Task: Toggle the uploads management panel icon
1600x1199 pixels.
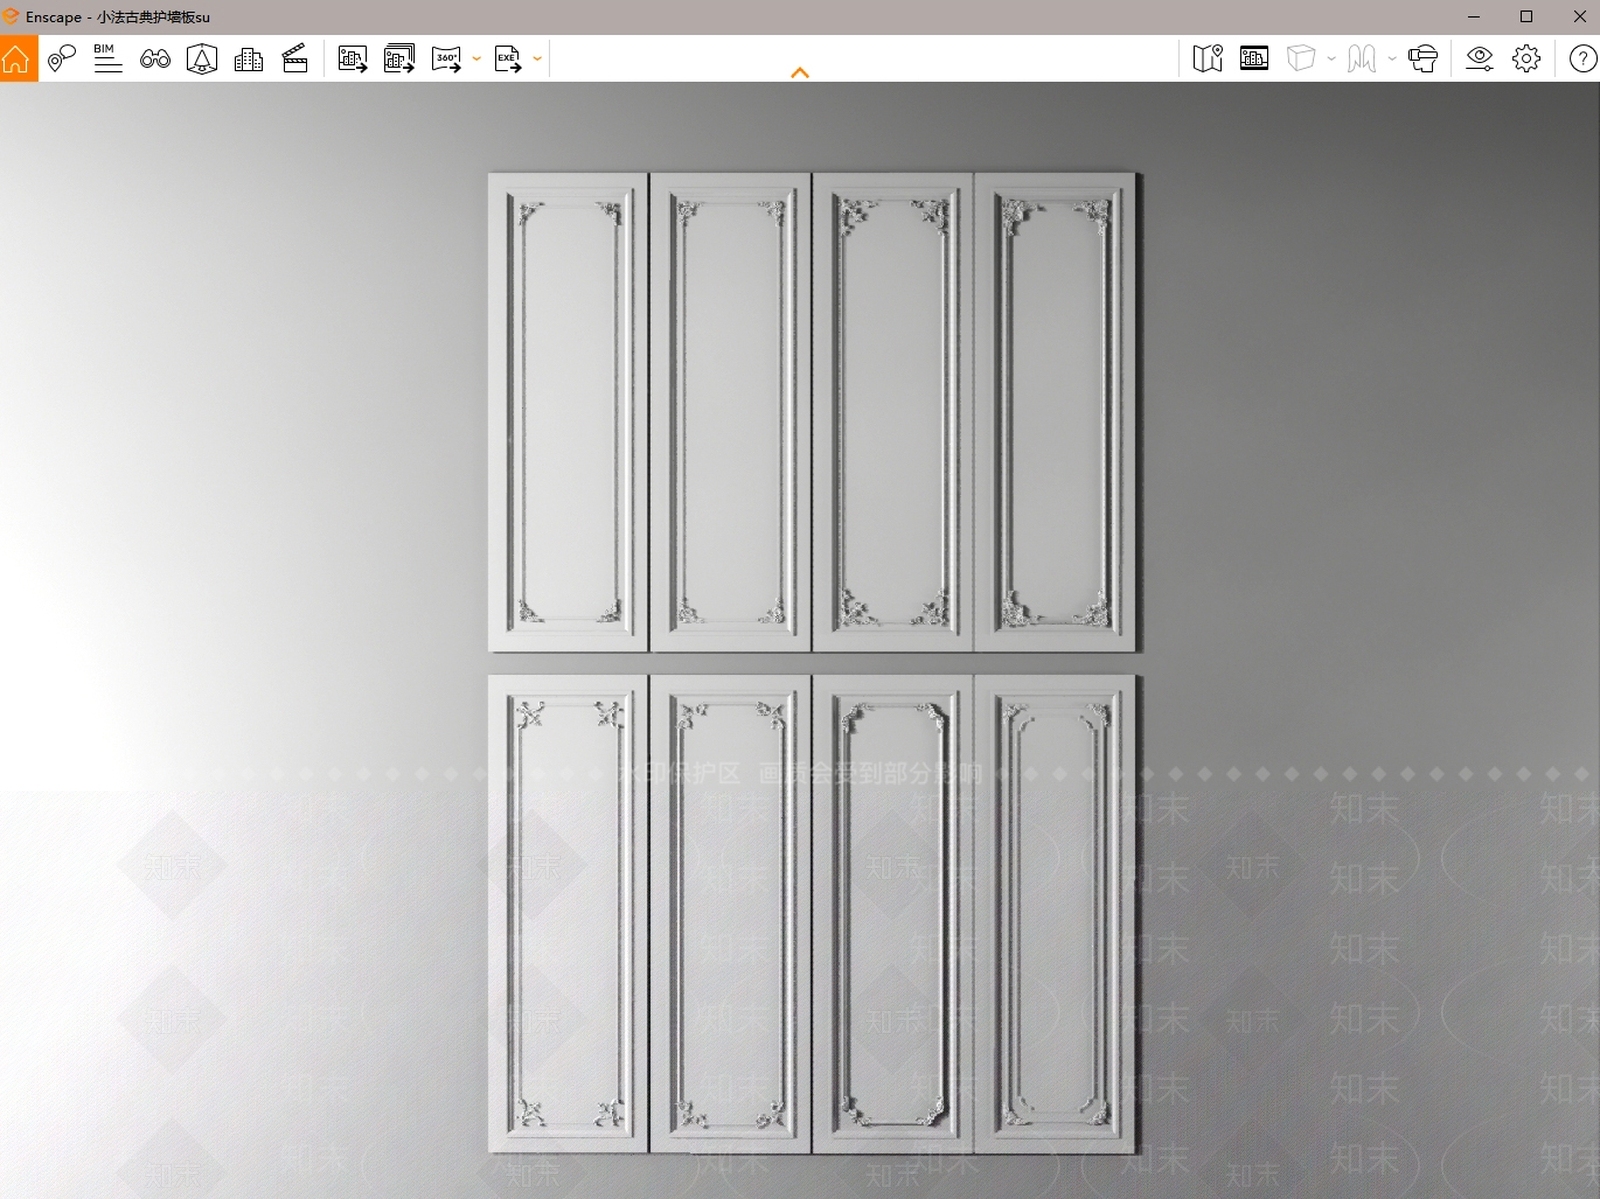Action: pos(1254,59)
